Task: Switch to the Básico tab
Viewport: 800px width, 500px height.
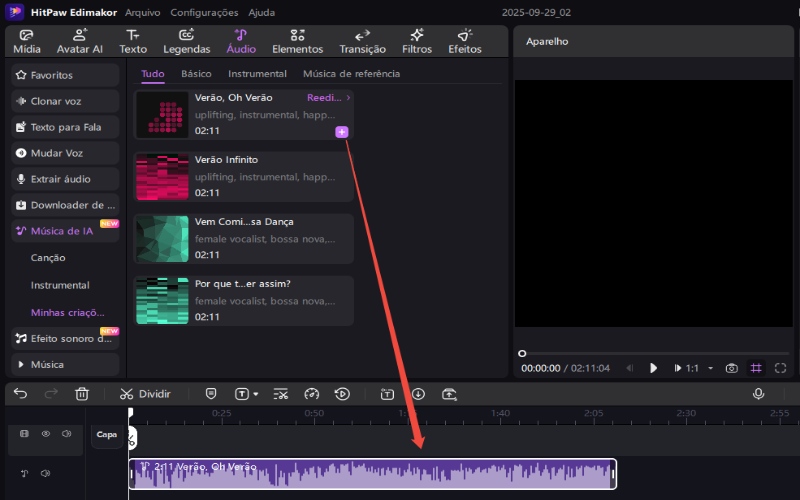Action: (196, 73)
